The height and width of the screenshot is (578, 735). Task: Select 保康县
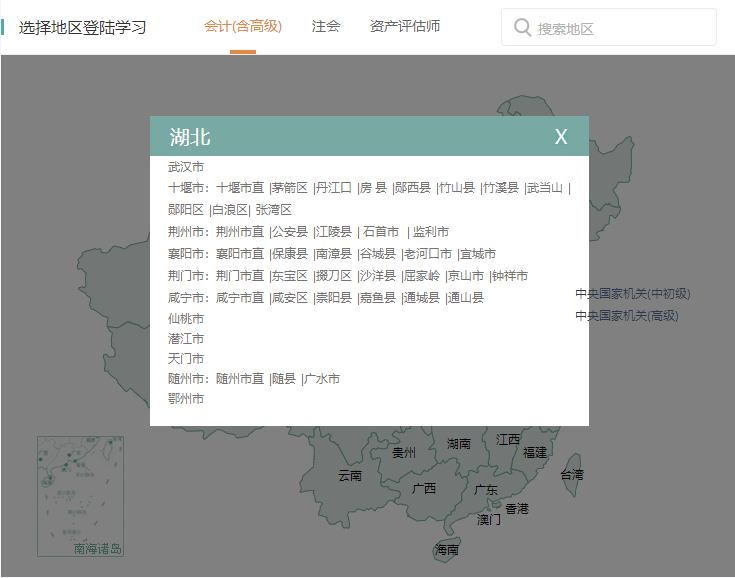(290, 254)
